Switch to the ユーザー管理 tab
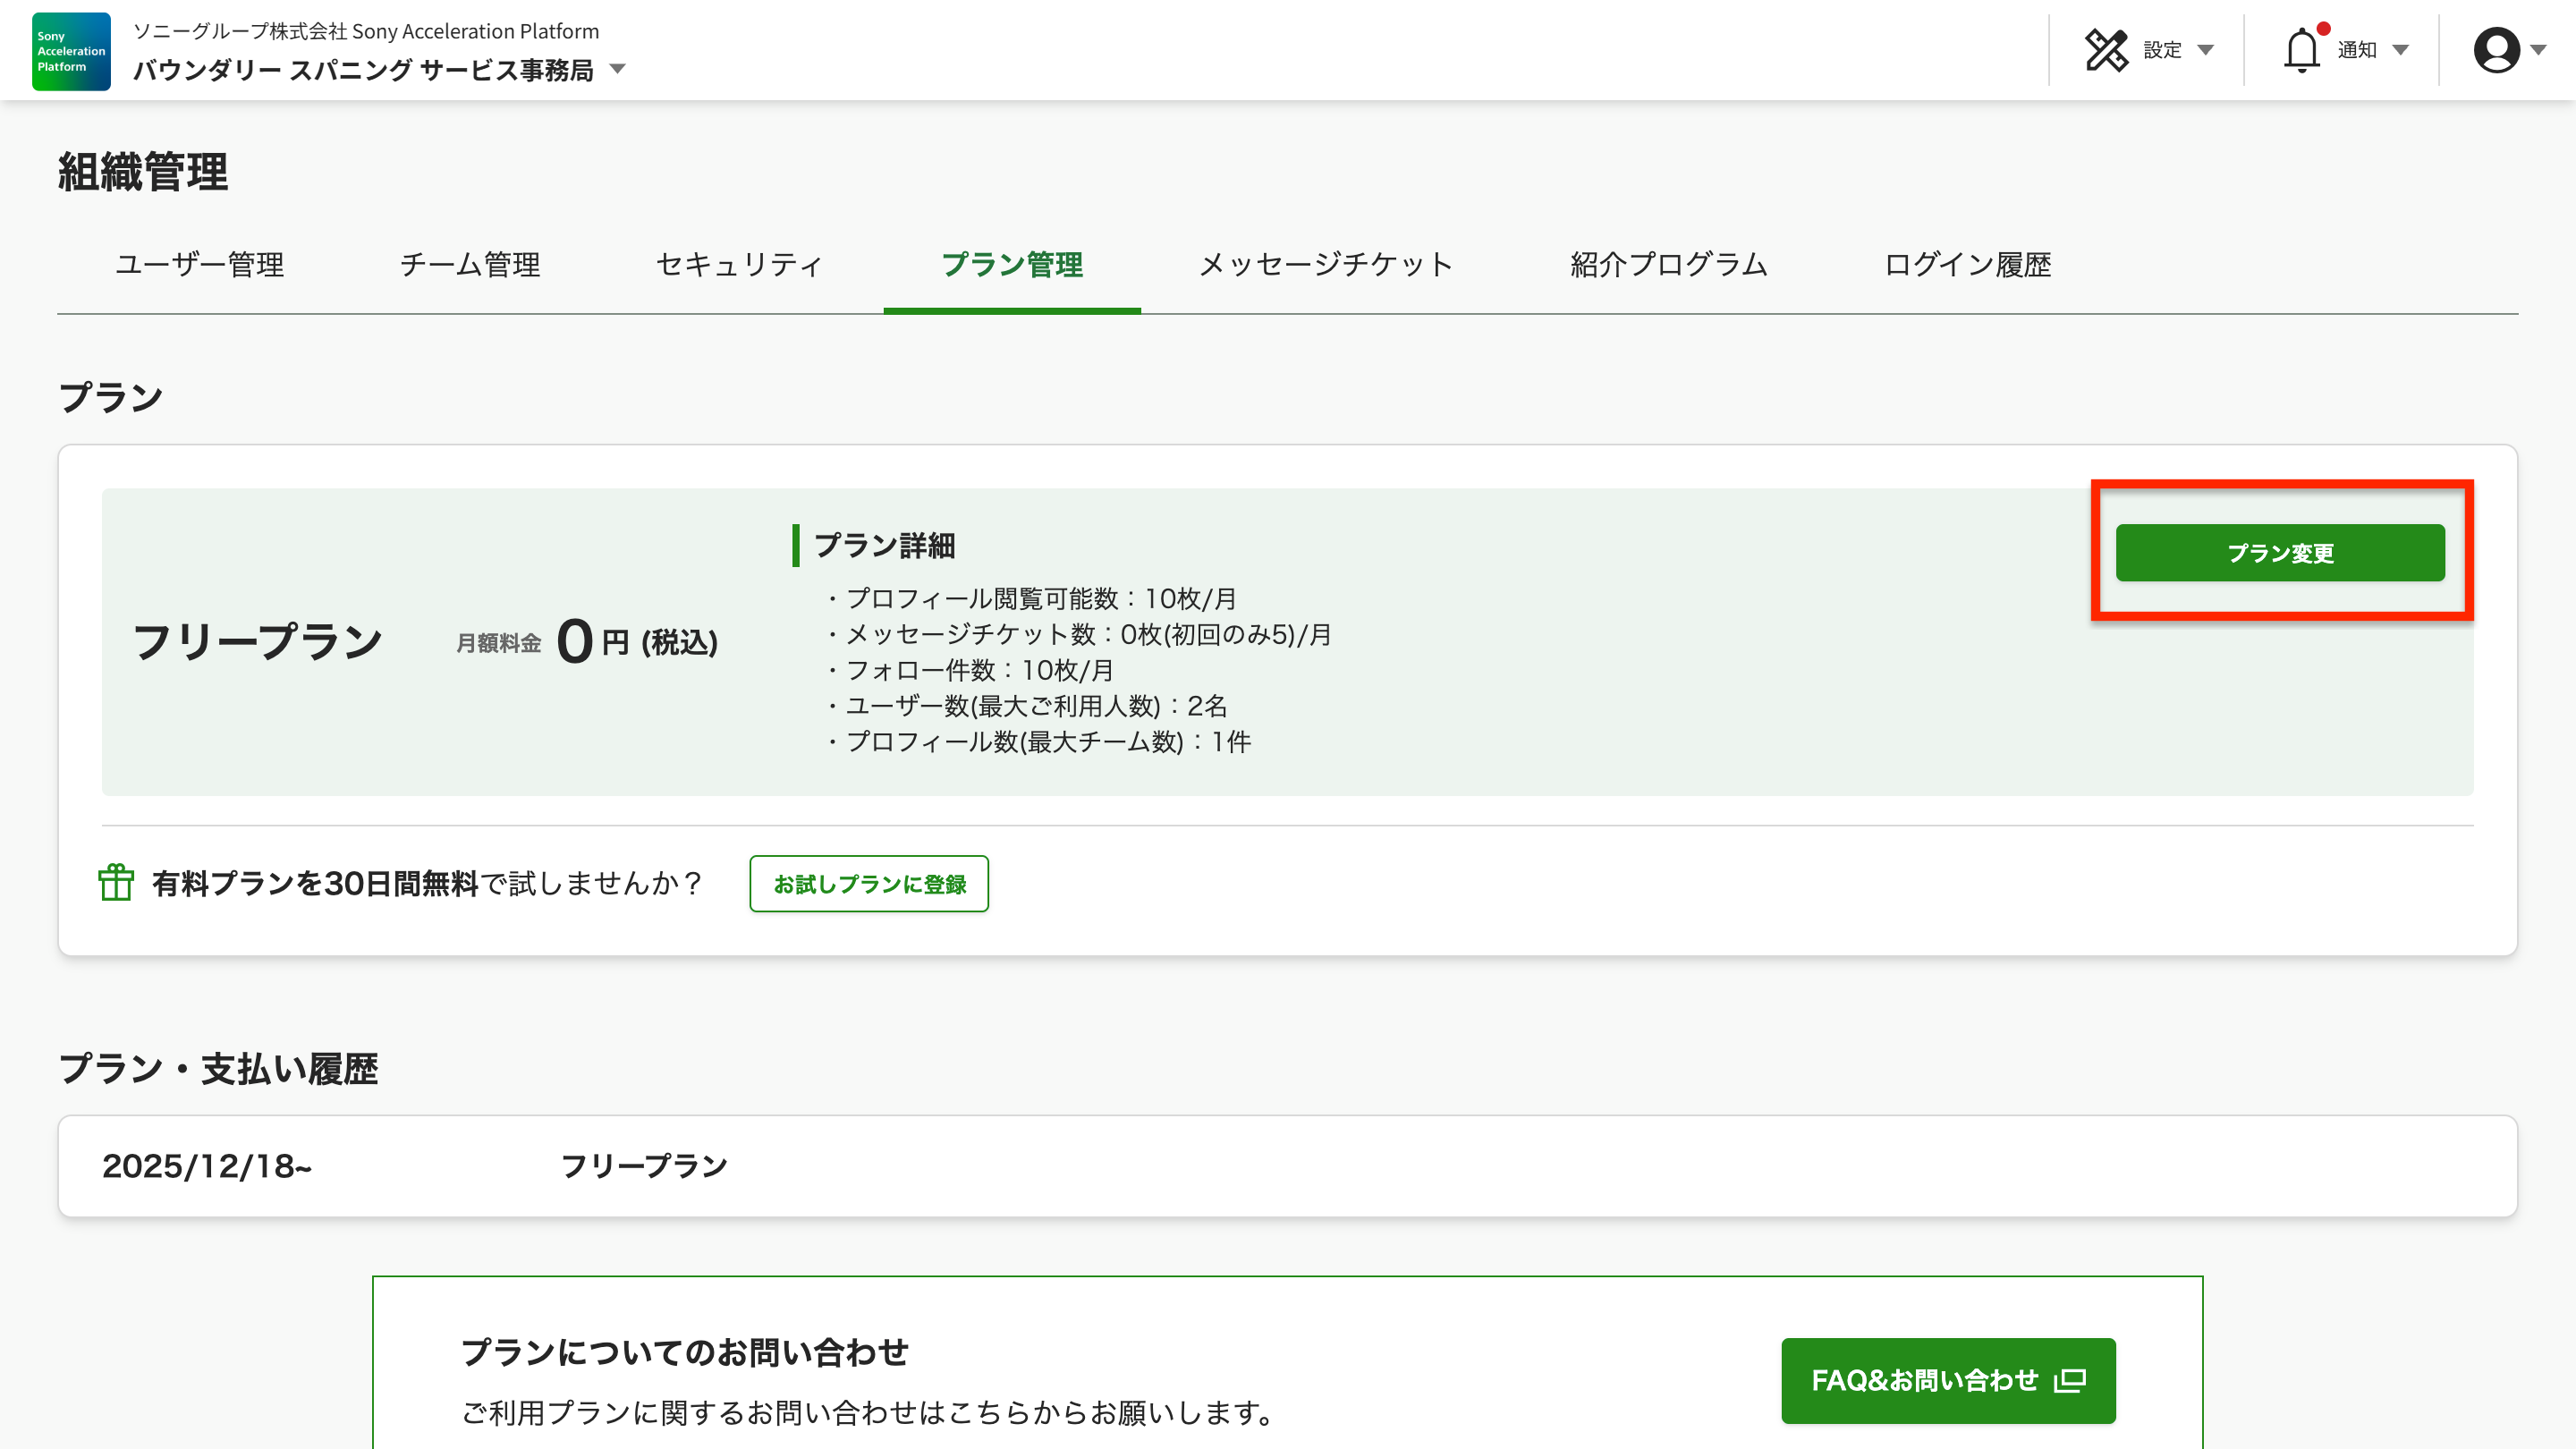 [x=199, y=265]
